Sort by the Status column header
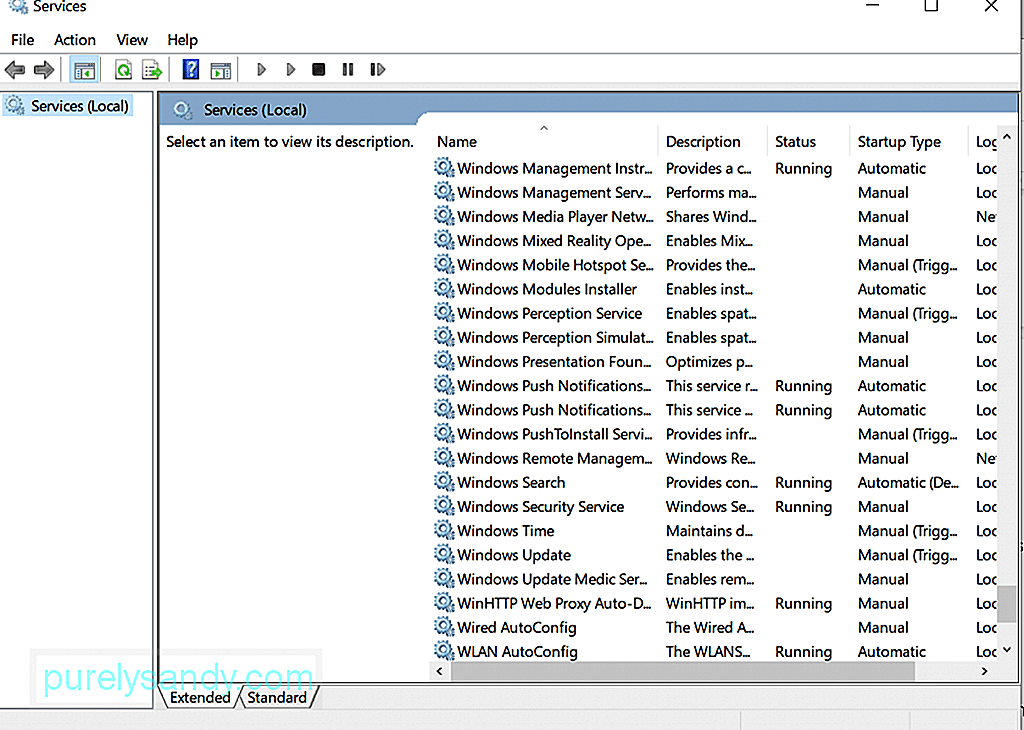This screenshot has width=1024, height=730. pyautogui.click(x=808, y=141)
